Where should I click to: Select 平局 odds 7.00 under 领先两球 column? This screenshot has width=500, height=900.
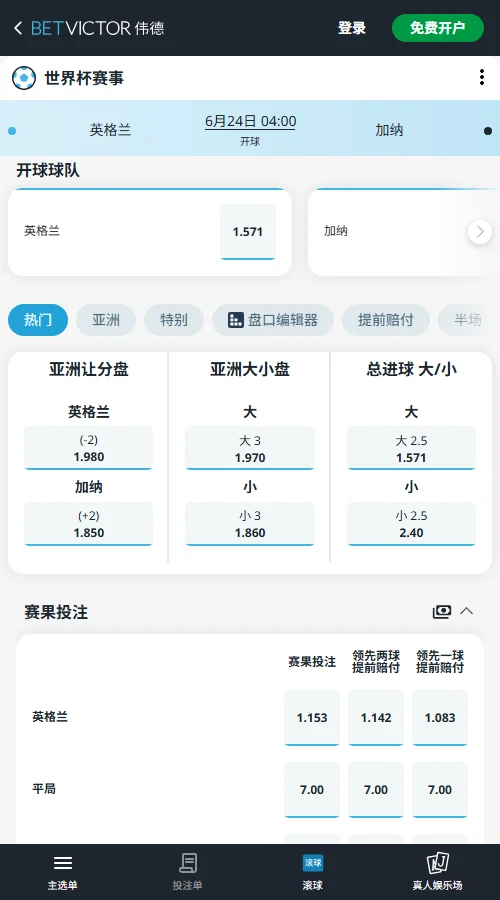click(x=376, y=790)
